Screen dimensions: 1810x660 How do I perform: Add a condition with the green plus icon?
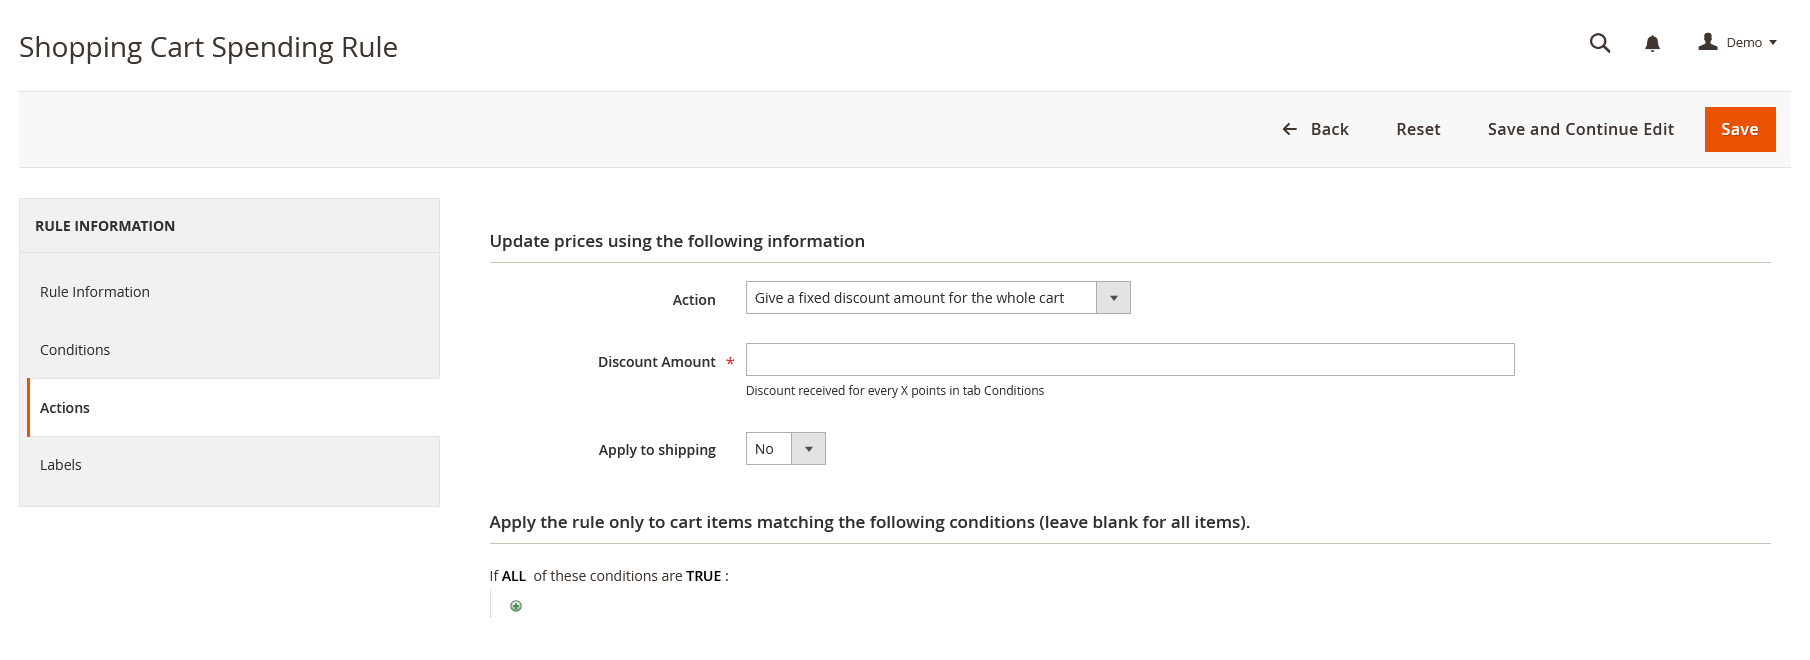[516, 606]
